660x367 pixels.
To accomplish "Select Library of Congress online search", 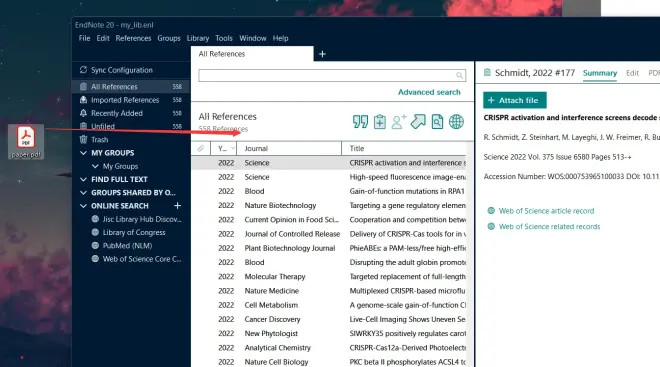I will [x=134, y=232].
